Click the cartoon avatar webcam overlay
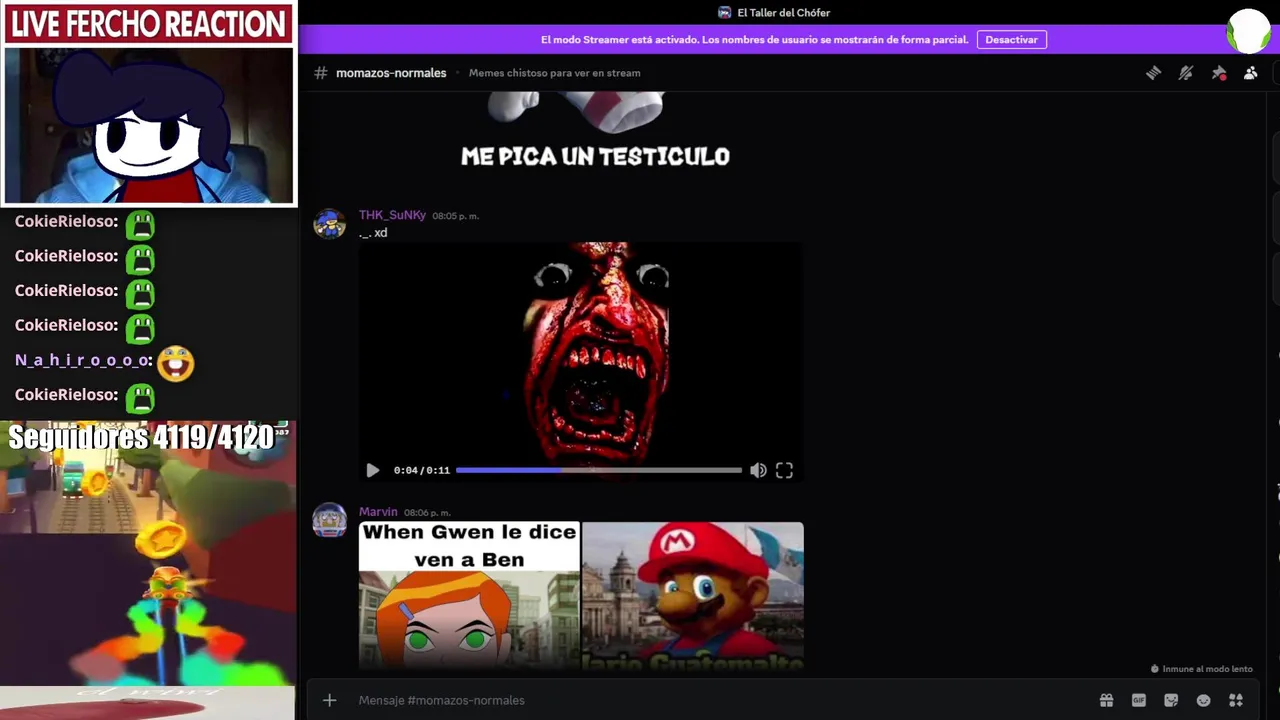 point(149,125)
